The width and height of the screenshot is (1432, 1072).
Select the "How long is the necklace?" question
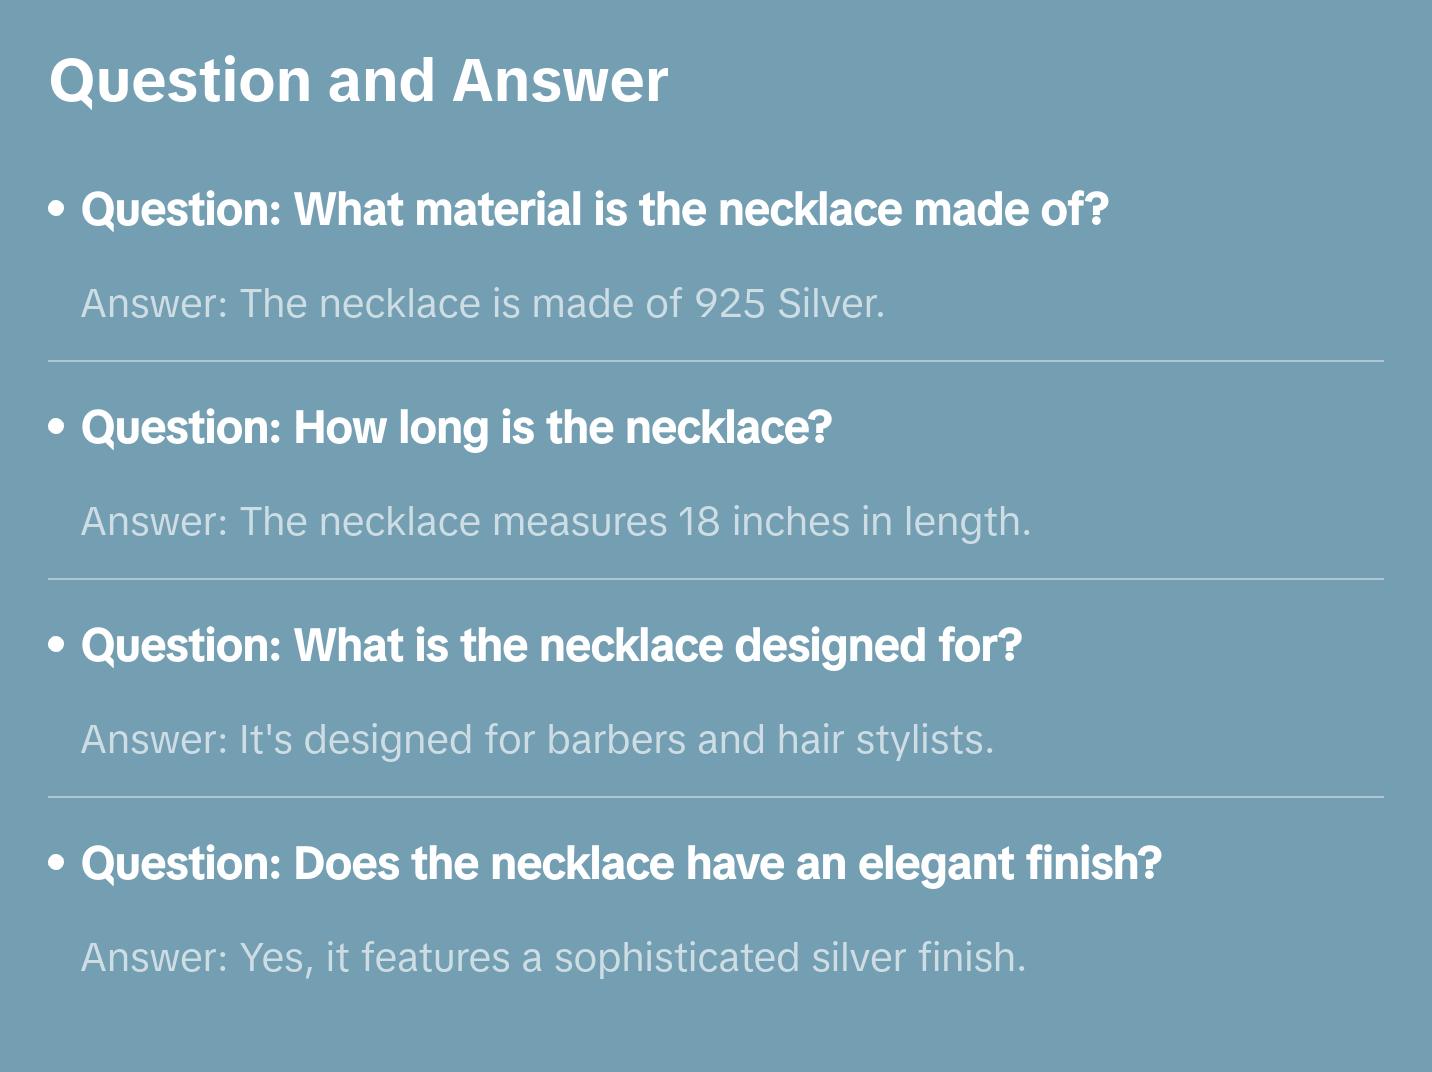(456, 428)
